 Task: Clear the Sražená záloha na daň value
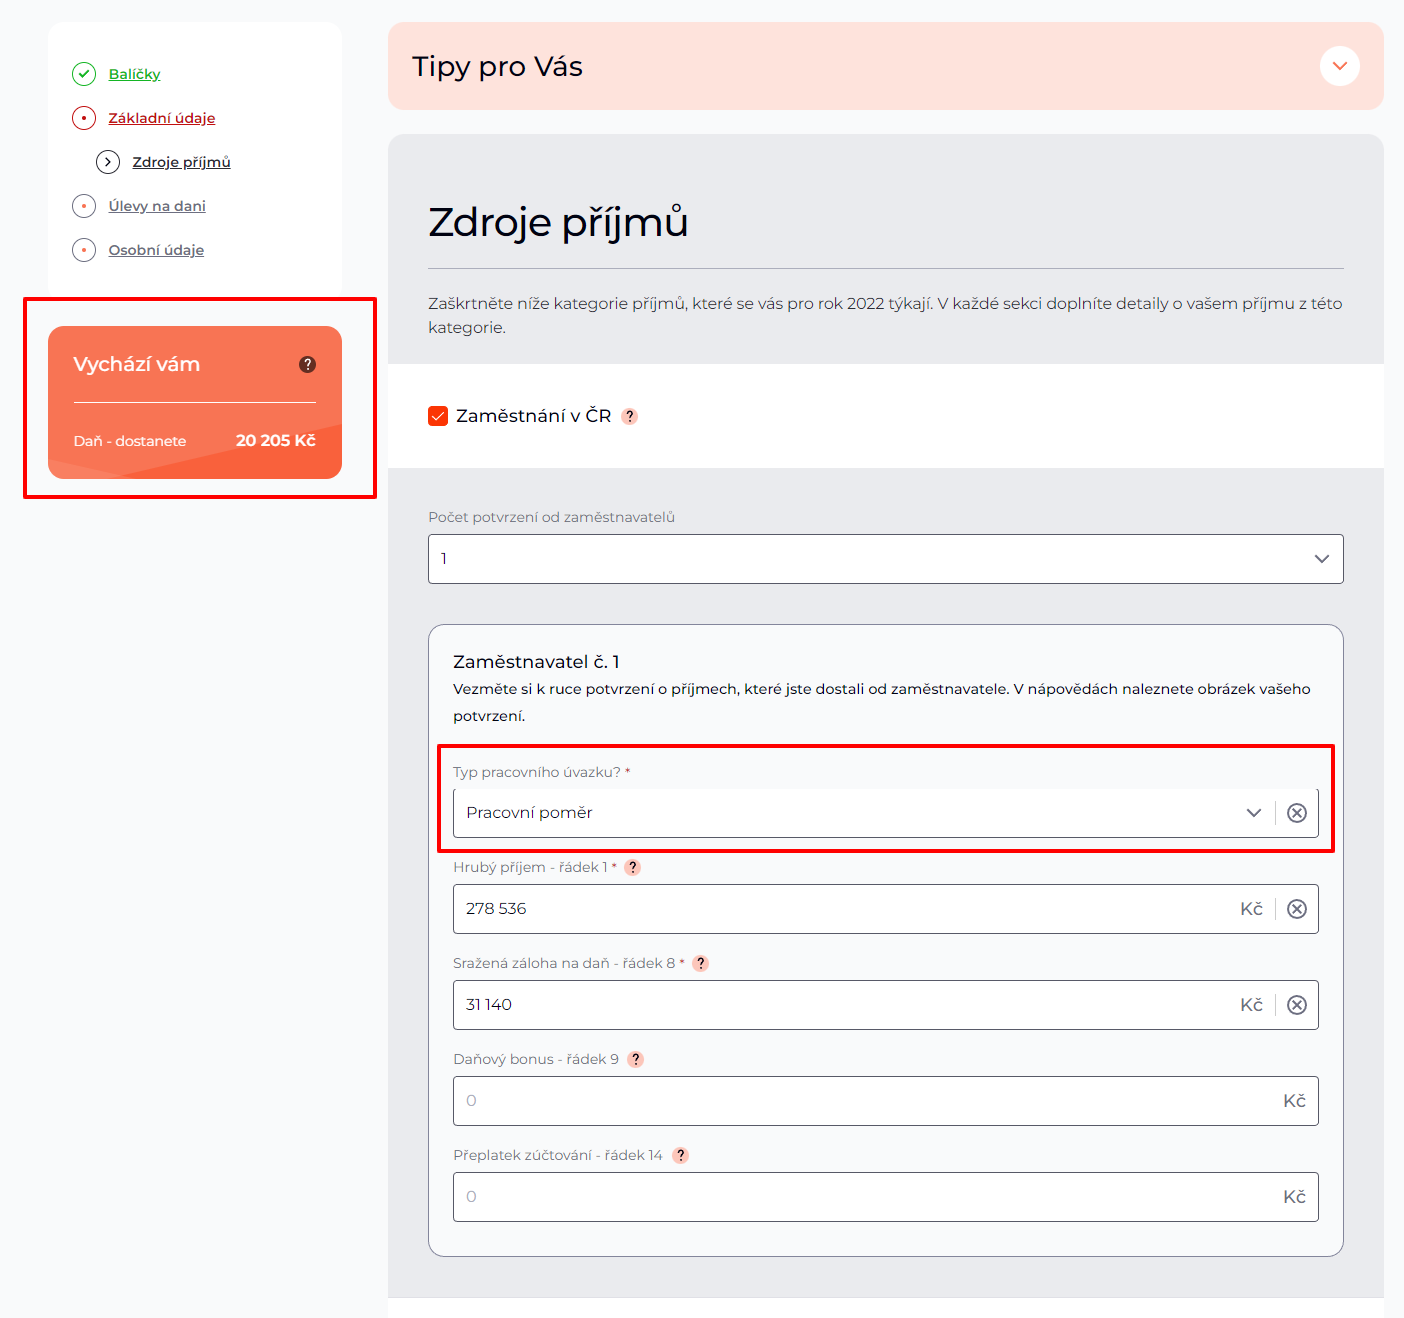[1296, 1005]
